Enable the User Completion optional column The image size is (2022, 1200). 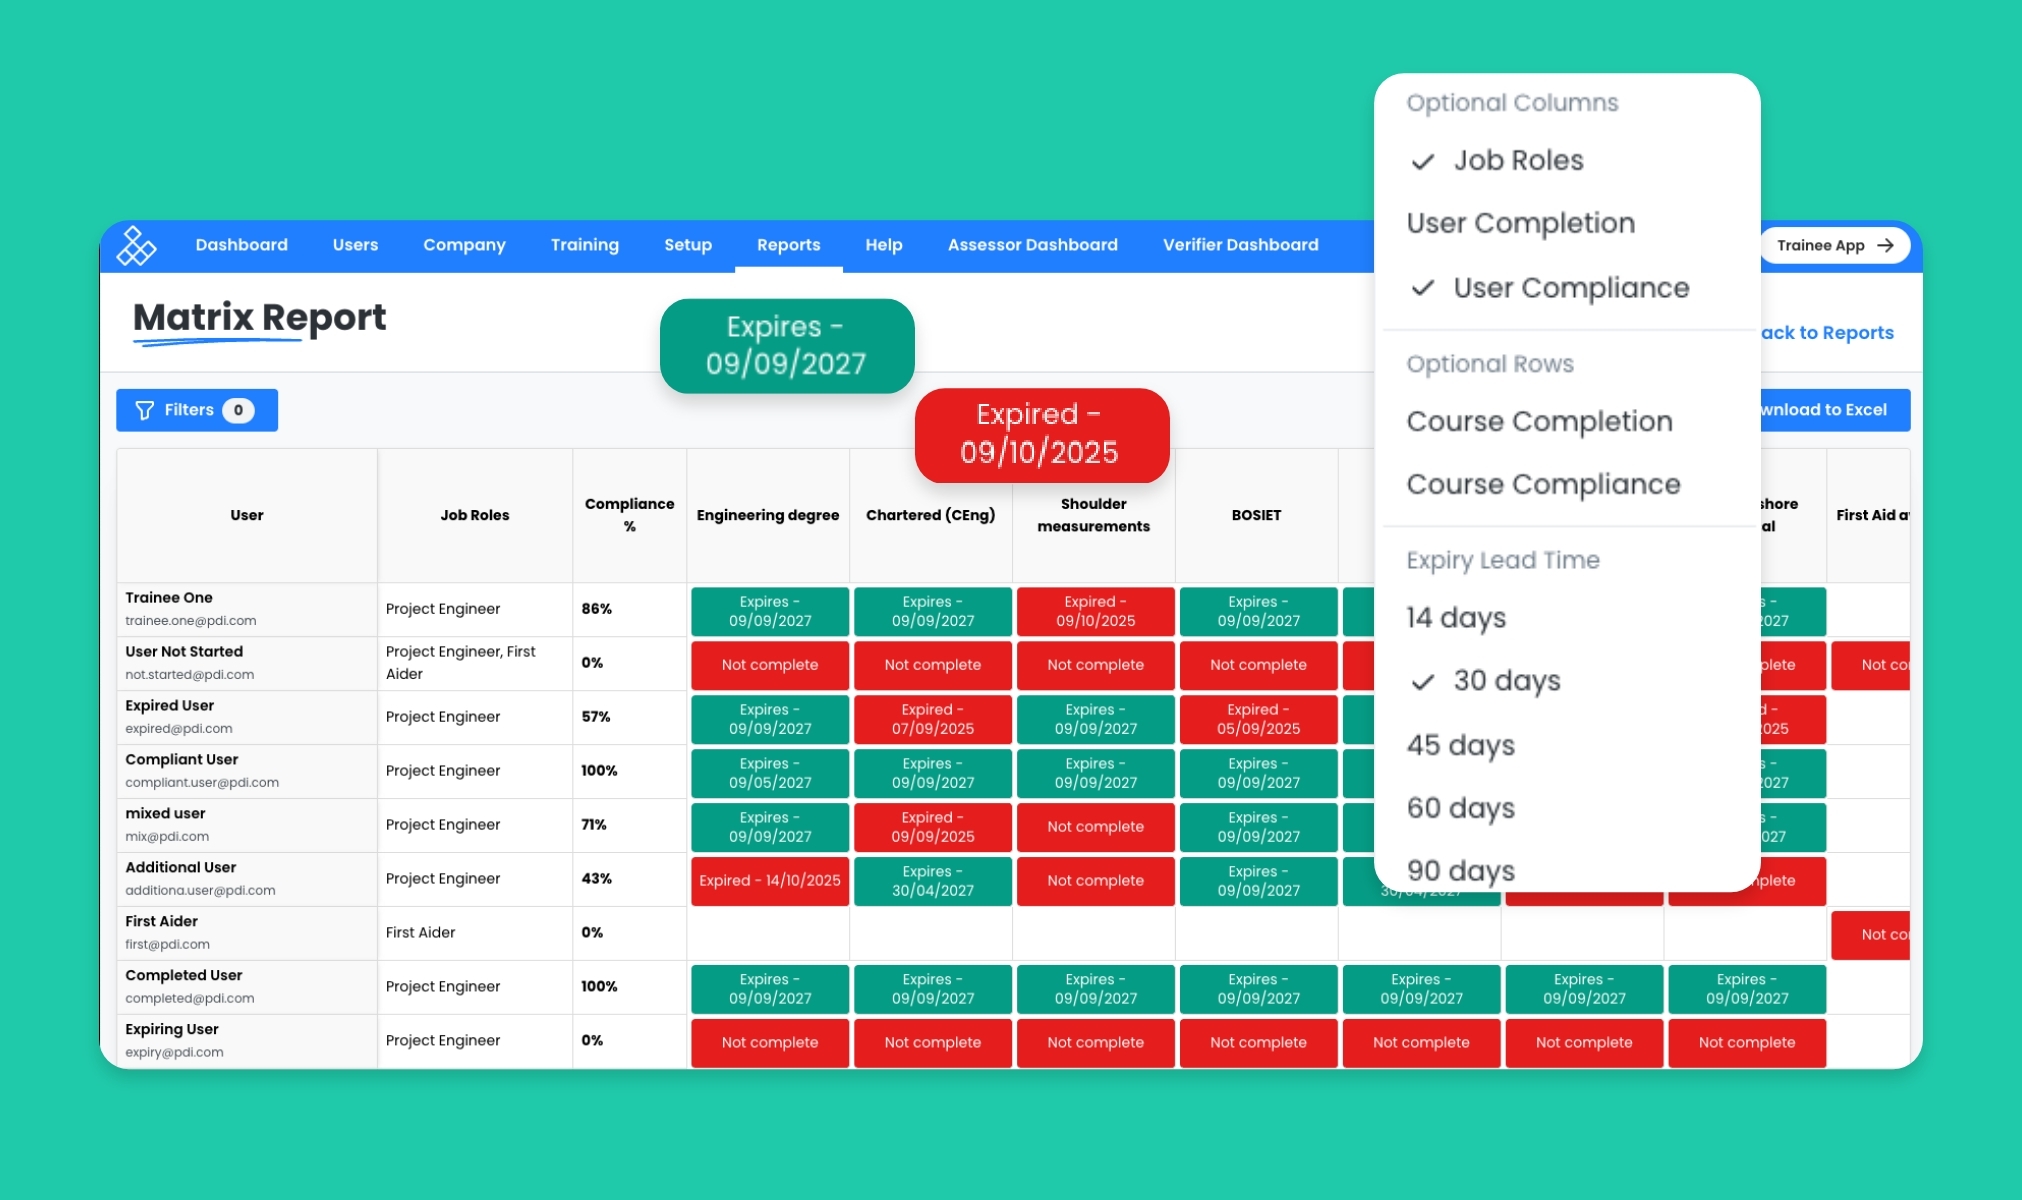point(1520,223)
